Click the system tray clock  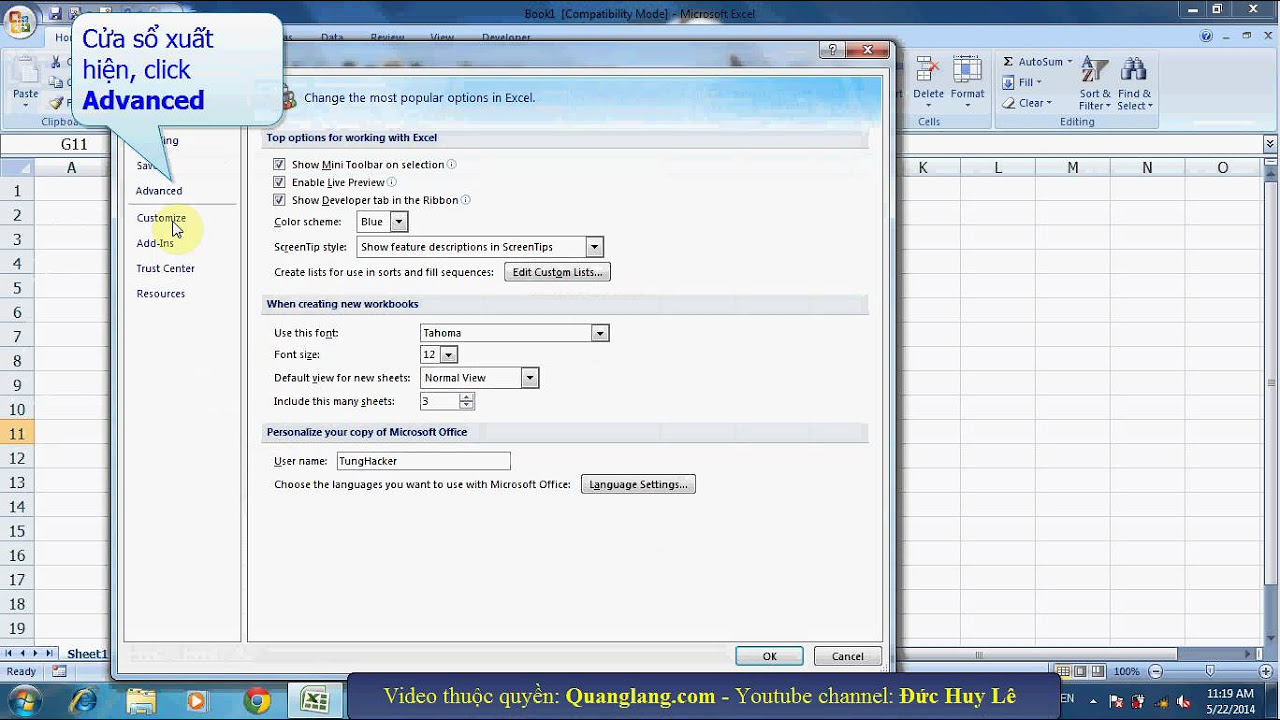click(1230, 701)
